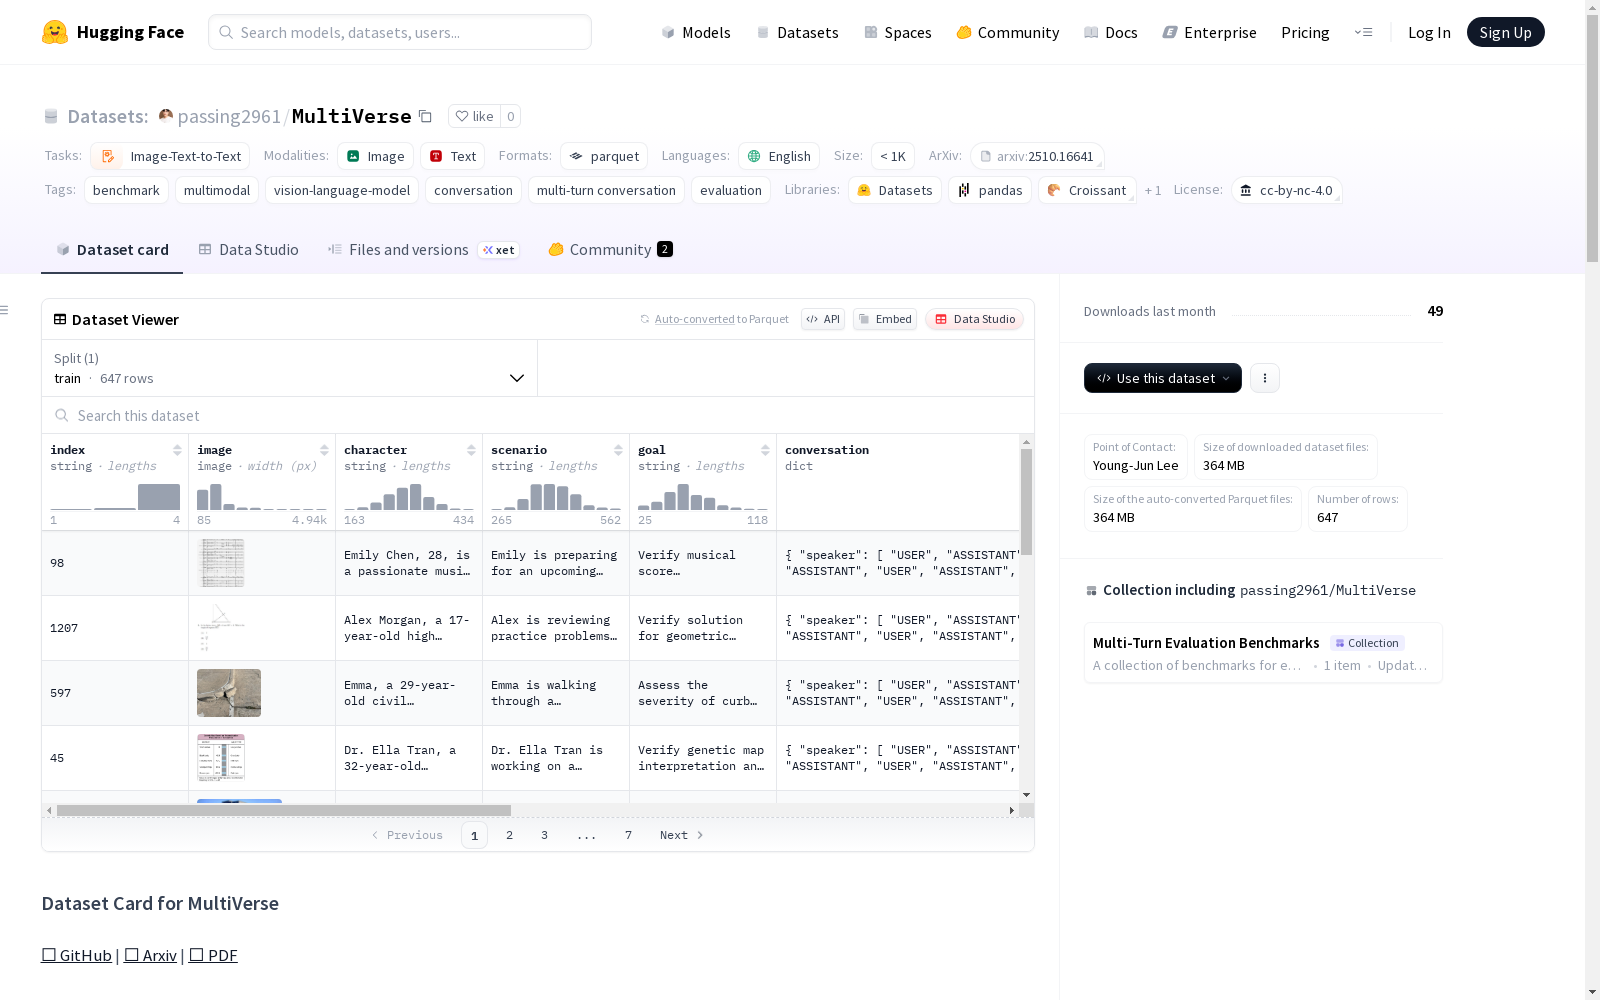Click the horizontal scrollbar right arrow

1012,810
